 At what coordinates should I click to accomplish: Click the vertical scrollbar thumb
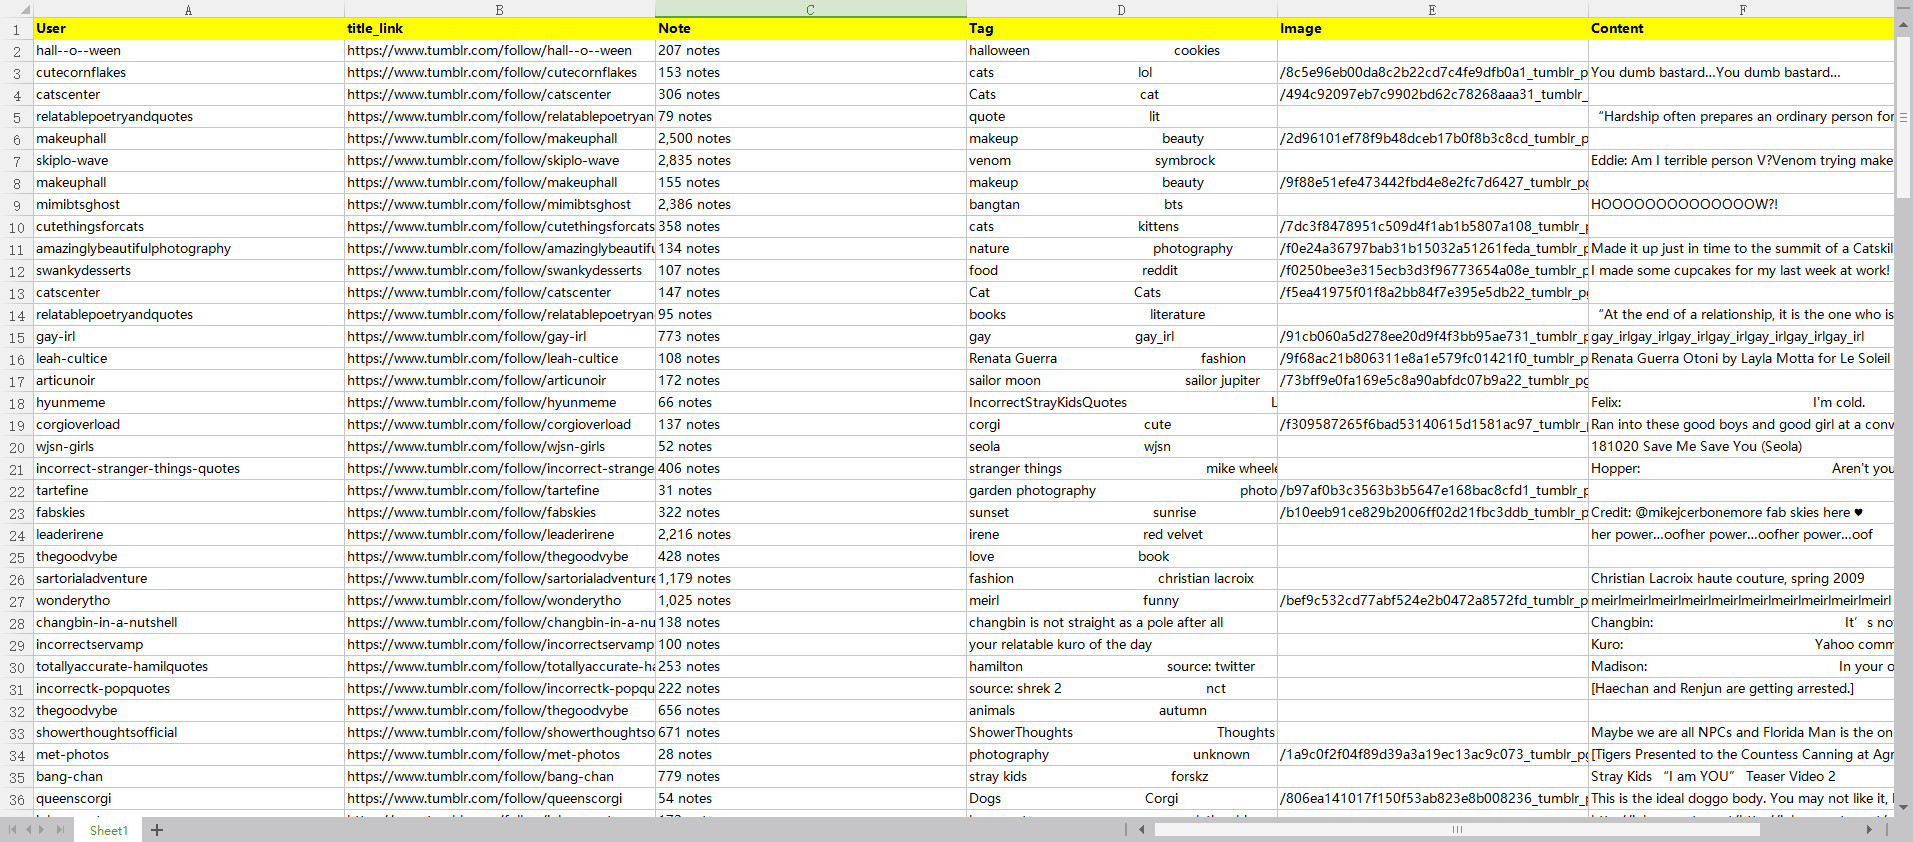pyautogui.click(x=1903, y=116)
